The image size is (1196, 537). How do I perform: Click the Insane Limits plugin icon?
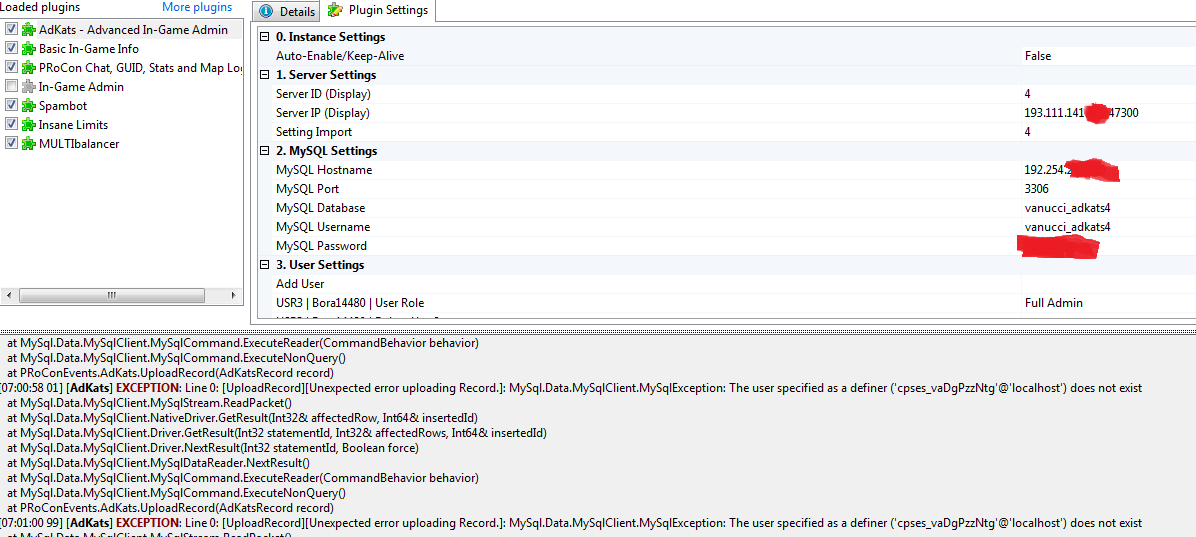(28, 125)
